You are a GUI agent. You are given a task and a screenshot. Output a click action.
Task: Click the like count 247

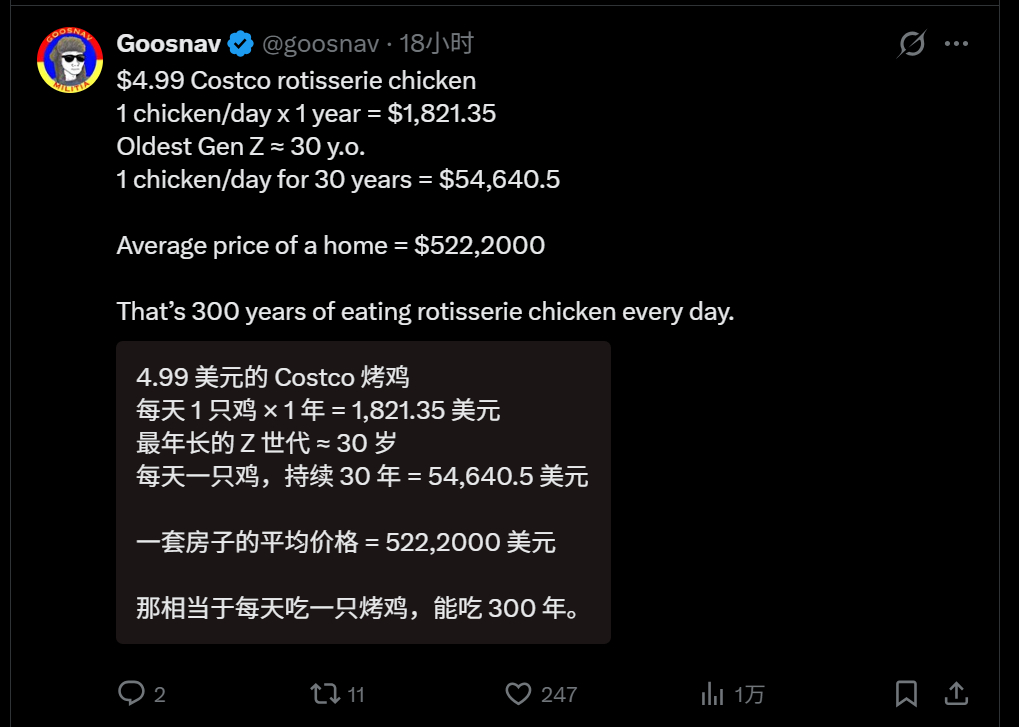[559, 694]
